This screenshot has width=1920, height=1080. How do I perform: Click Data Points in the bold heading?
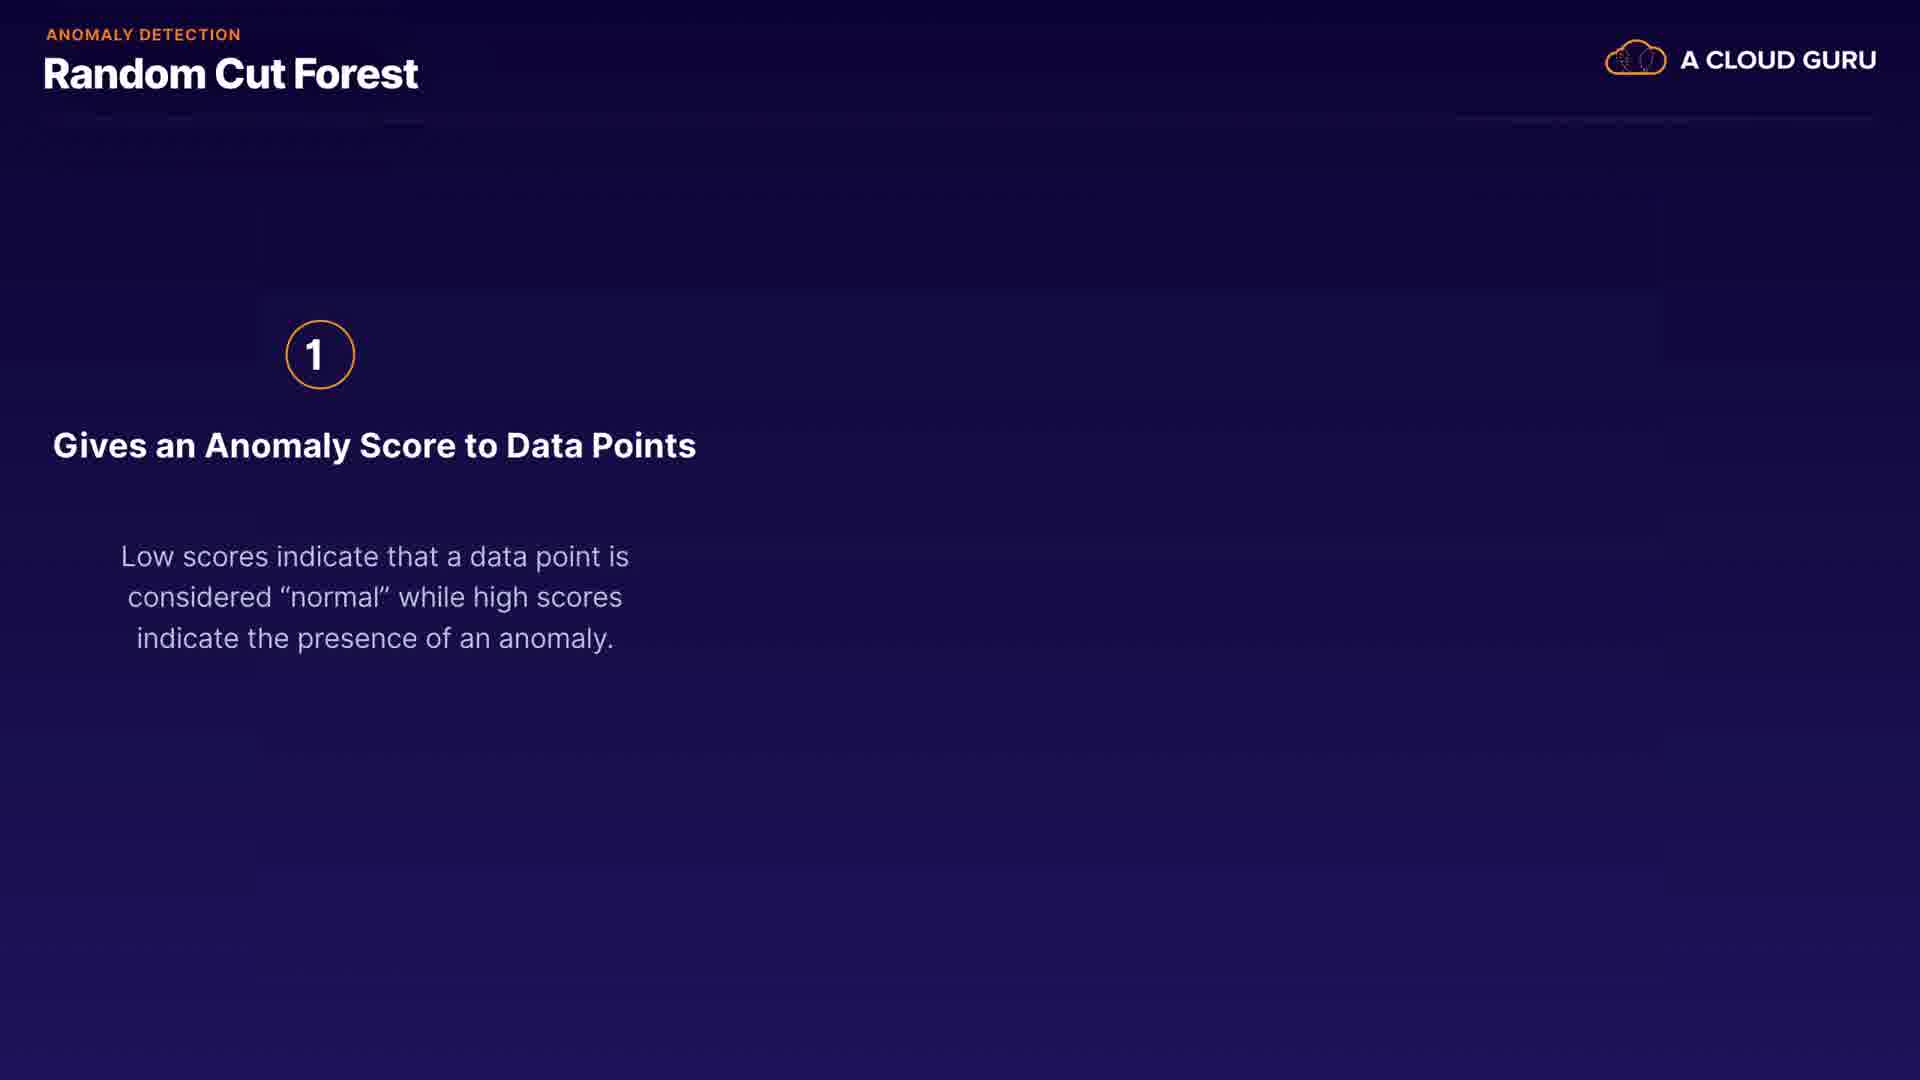[600, 446]
